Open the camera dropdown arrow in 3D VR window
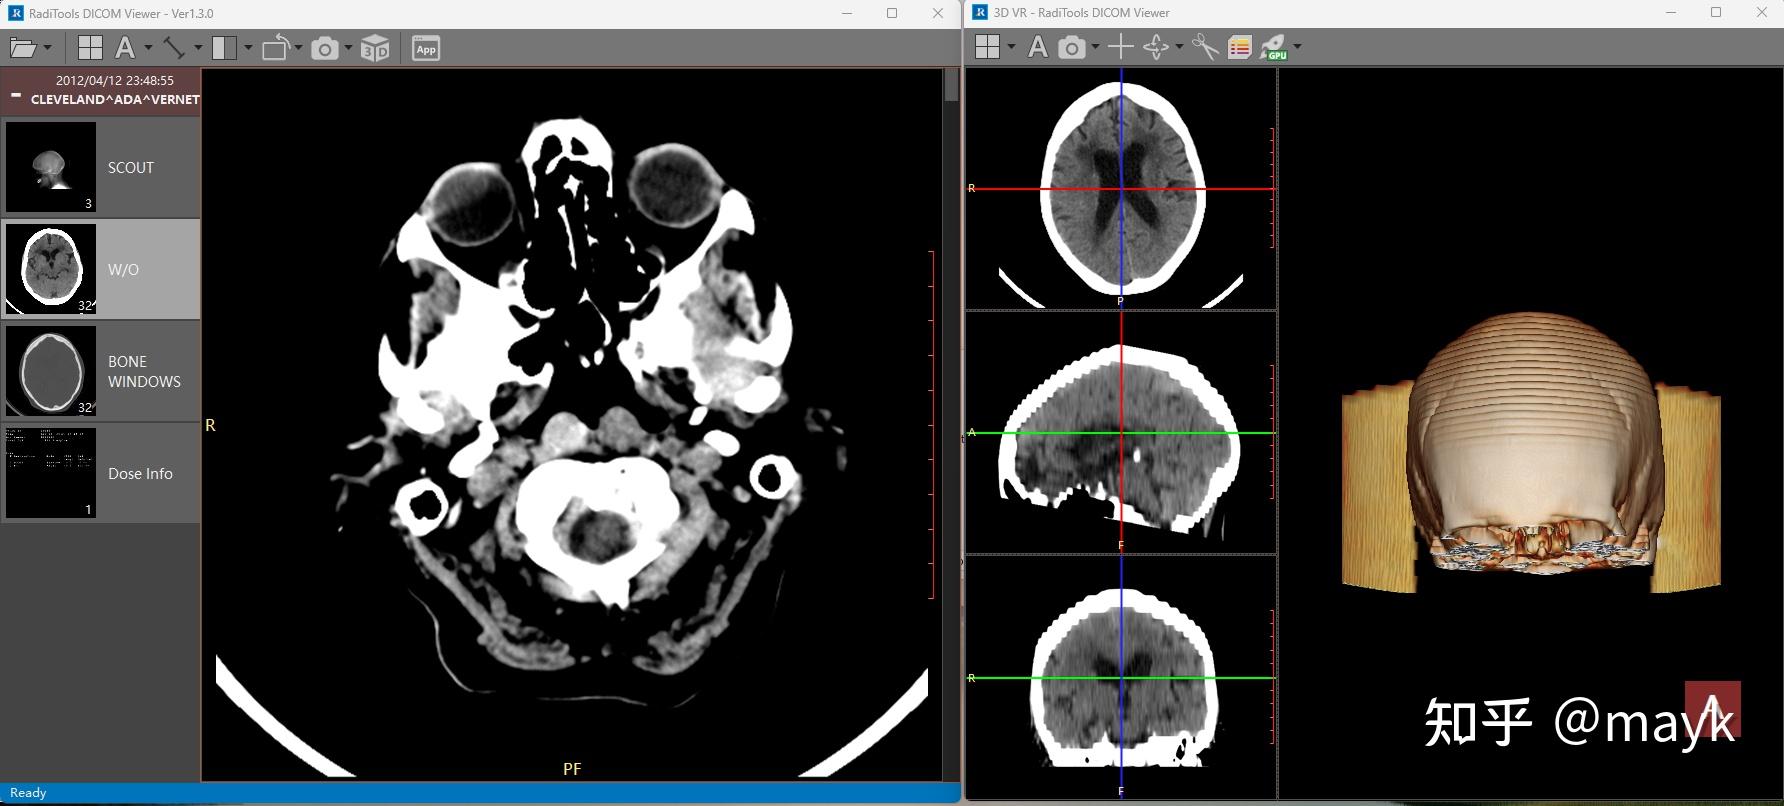The width and height of the screenshot is (1784, 806). (1096, 46)
